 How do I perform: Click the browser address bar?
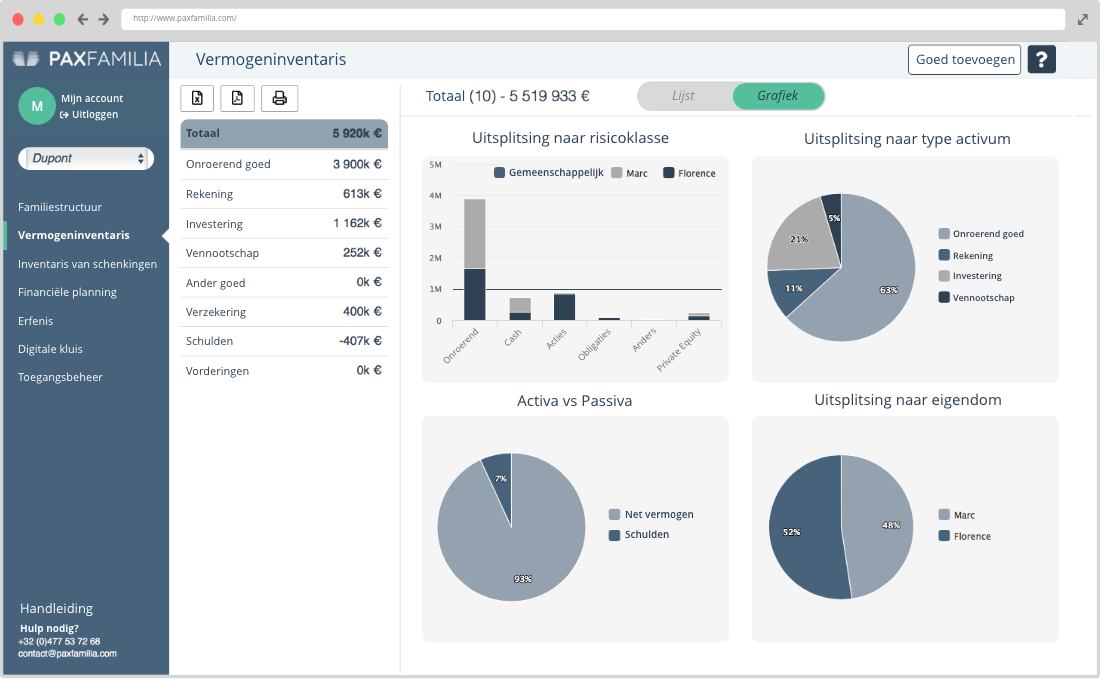tap(590, 19)
